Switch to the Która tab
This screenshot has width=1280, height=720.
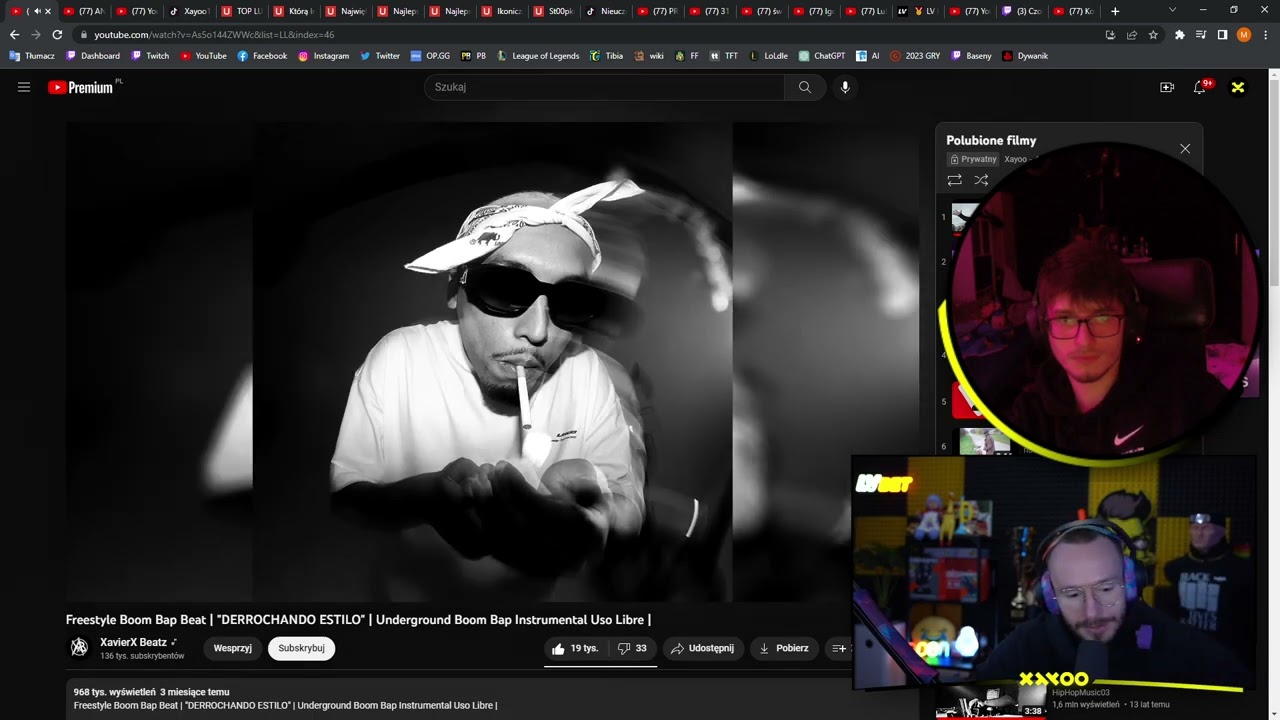tap(293, 11)
